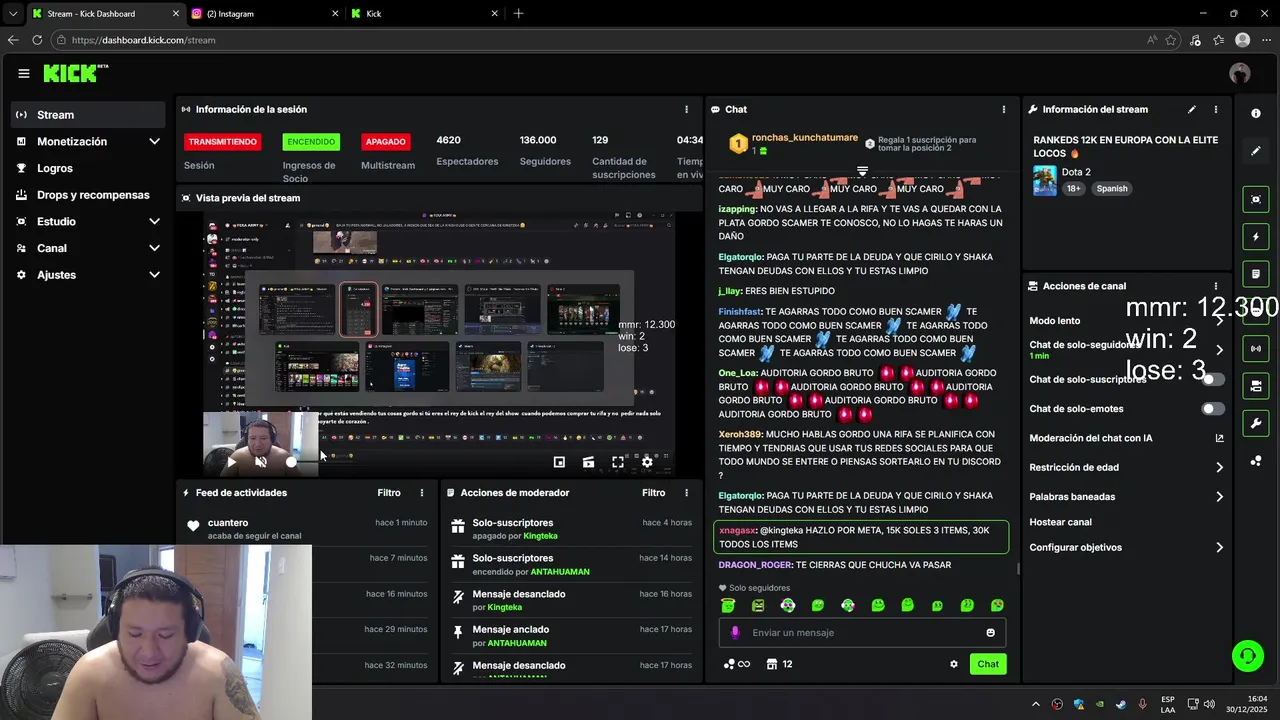Expand the Ajustes sidebar section

[88, 275]
